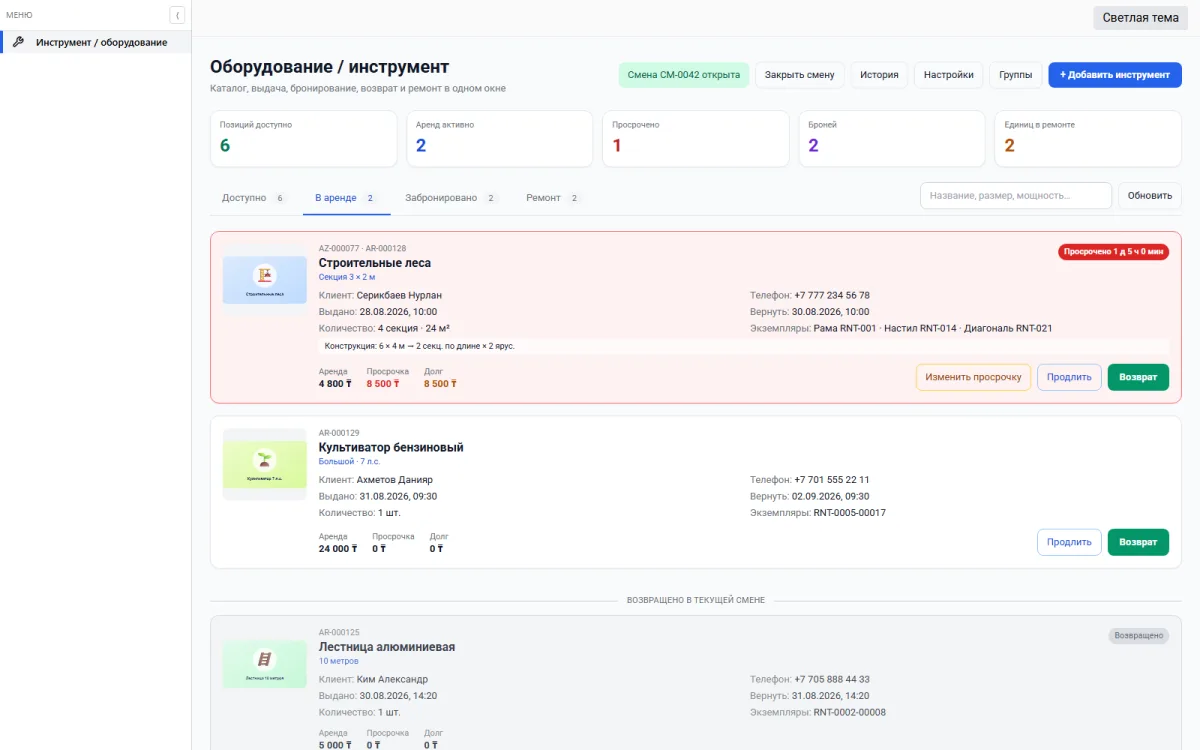1200x750 pixels.
Task: Open the История button
Action: [x=880, y=75]
